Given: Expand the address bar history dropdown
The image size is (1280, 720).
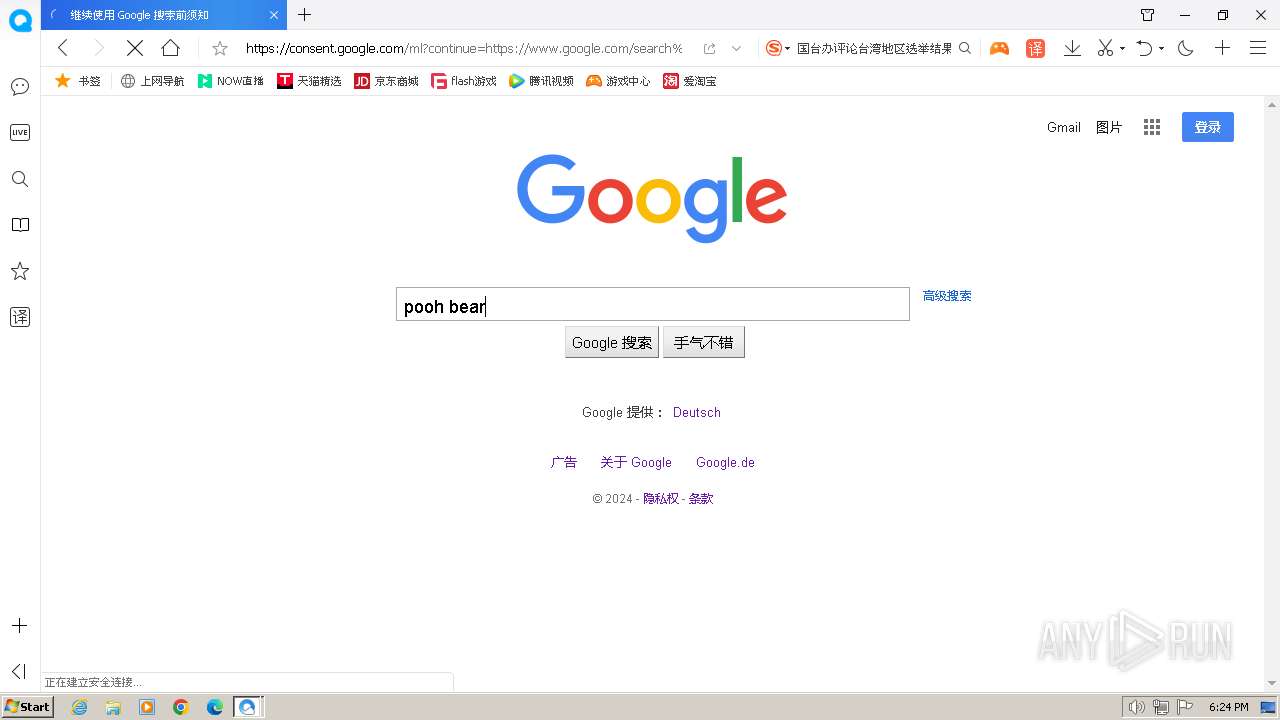Looking at the screenshot, I should coord(737,48).
